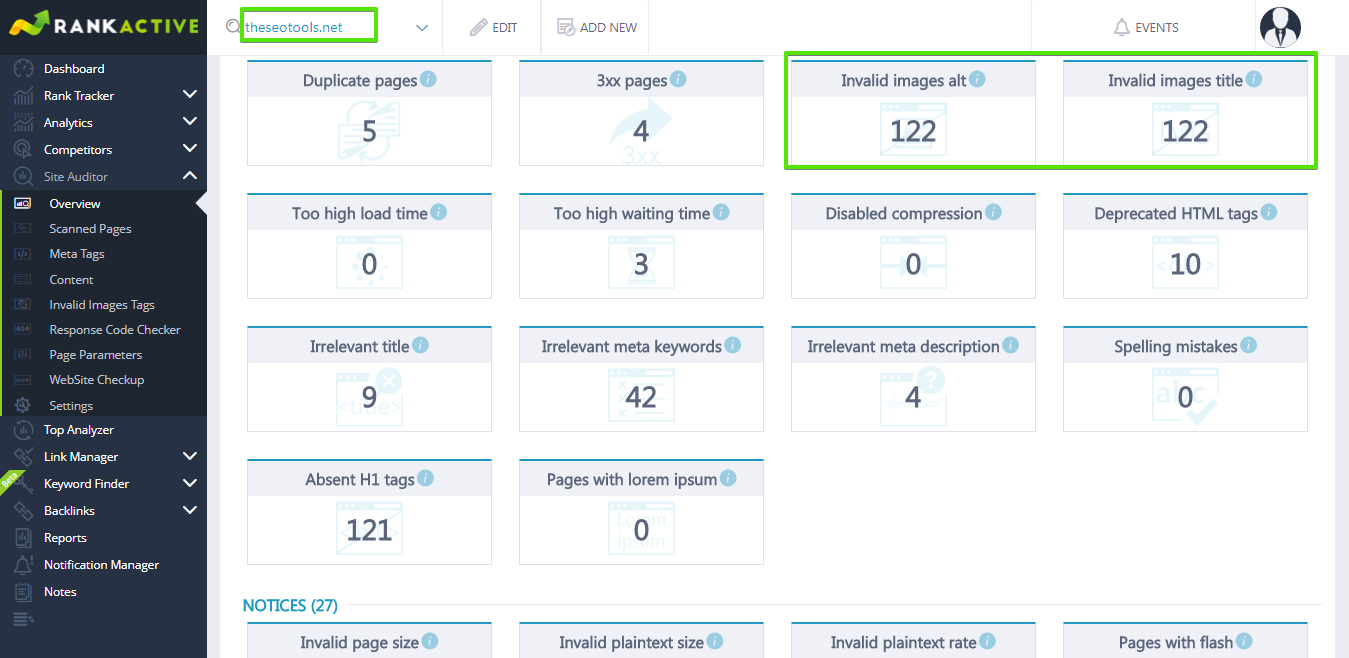Click info icon next to Invalid plaintext rate
Screen dimensions: 1349x658
click(x=988, y=641)
